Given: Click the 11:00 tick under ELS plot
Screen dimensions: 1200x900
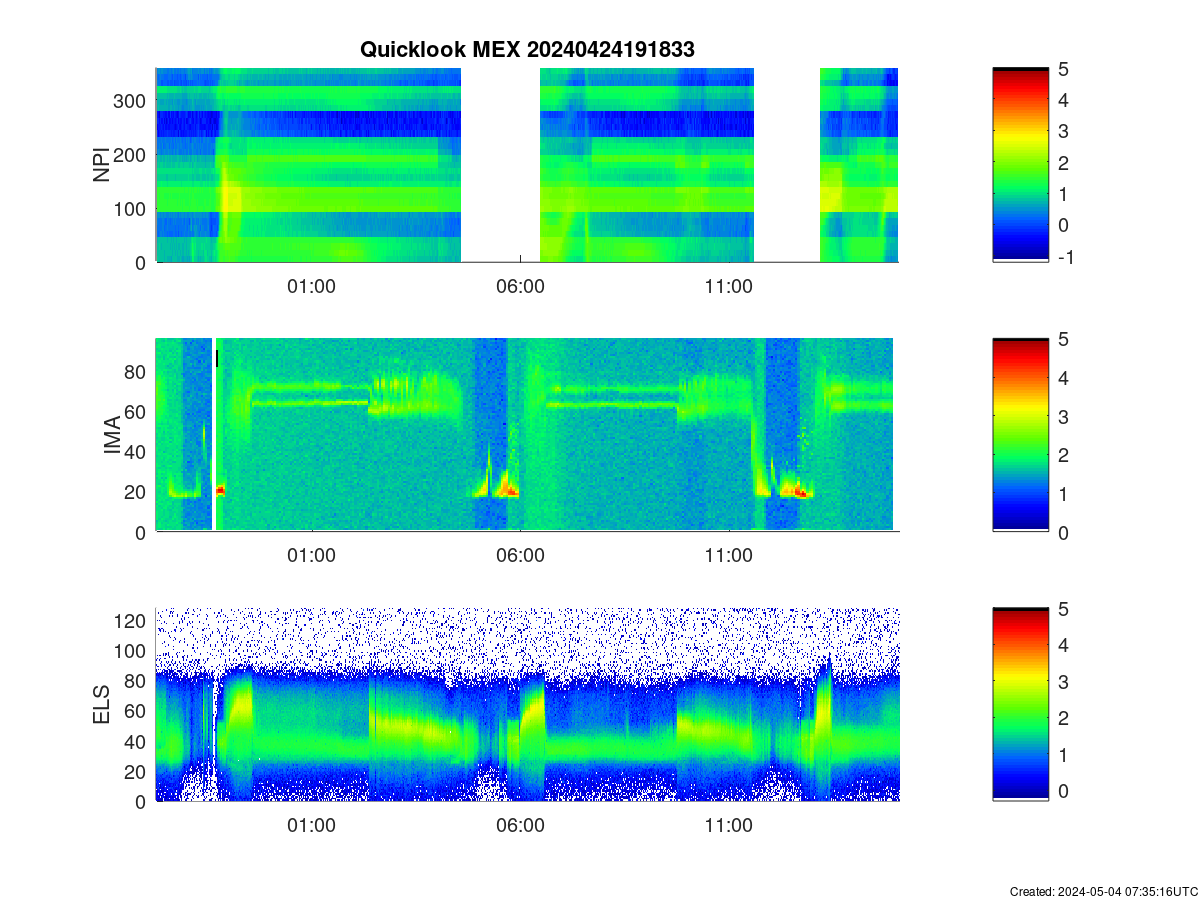Looking at the screenshot, I should coord(728,826).
